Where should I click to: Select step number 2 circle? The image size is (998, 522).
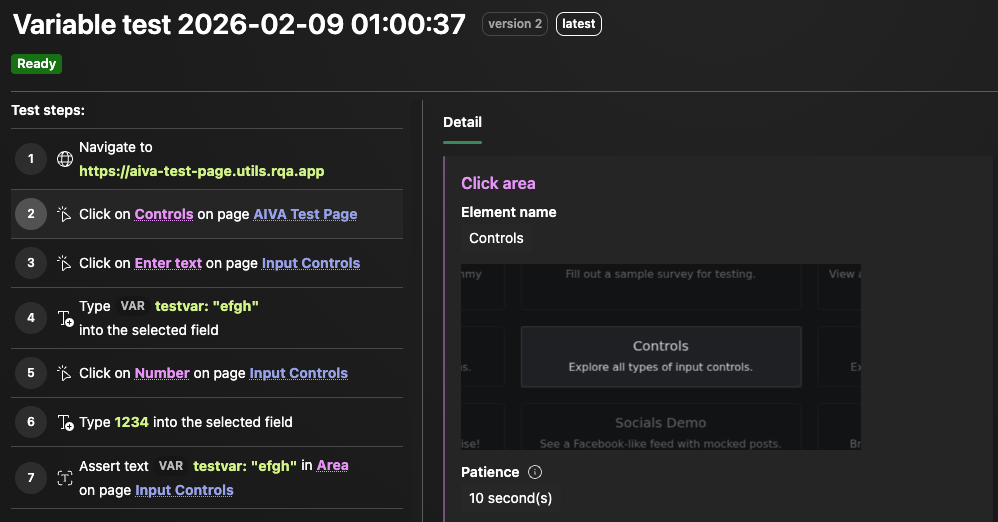point(31,214)
